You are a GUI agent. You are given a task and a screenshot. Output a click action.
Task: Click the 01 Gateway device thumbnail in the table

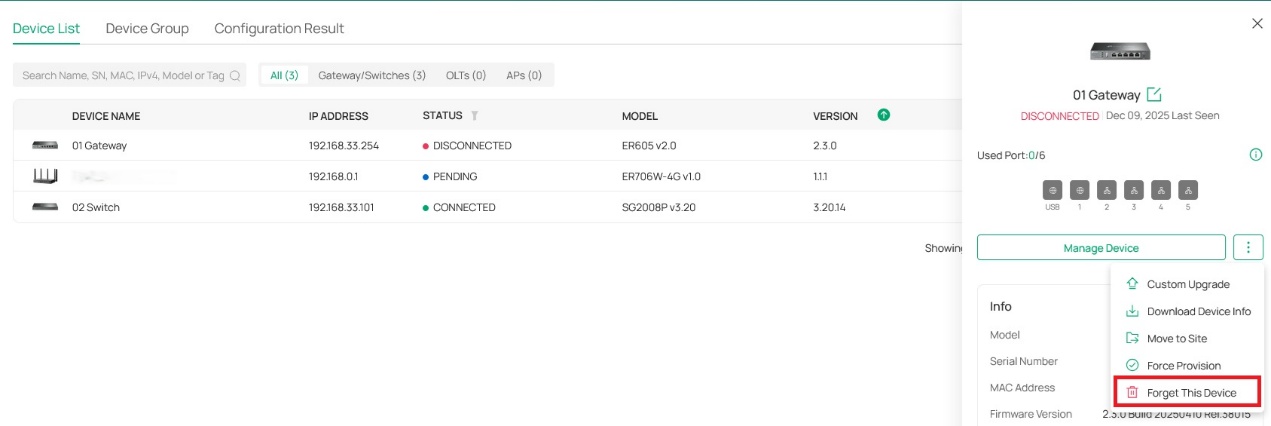point(45,145)
